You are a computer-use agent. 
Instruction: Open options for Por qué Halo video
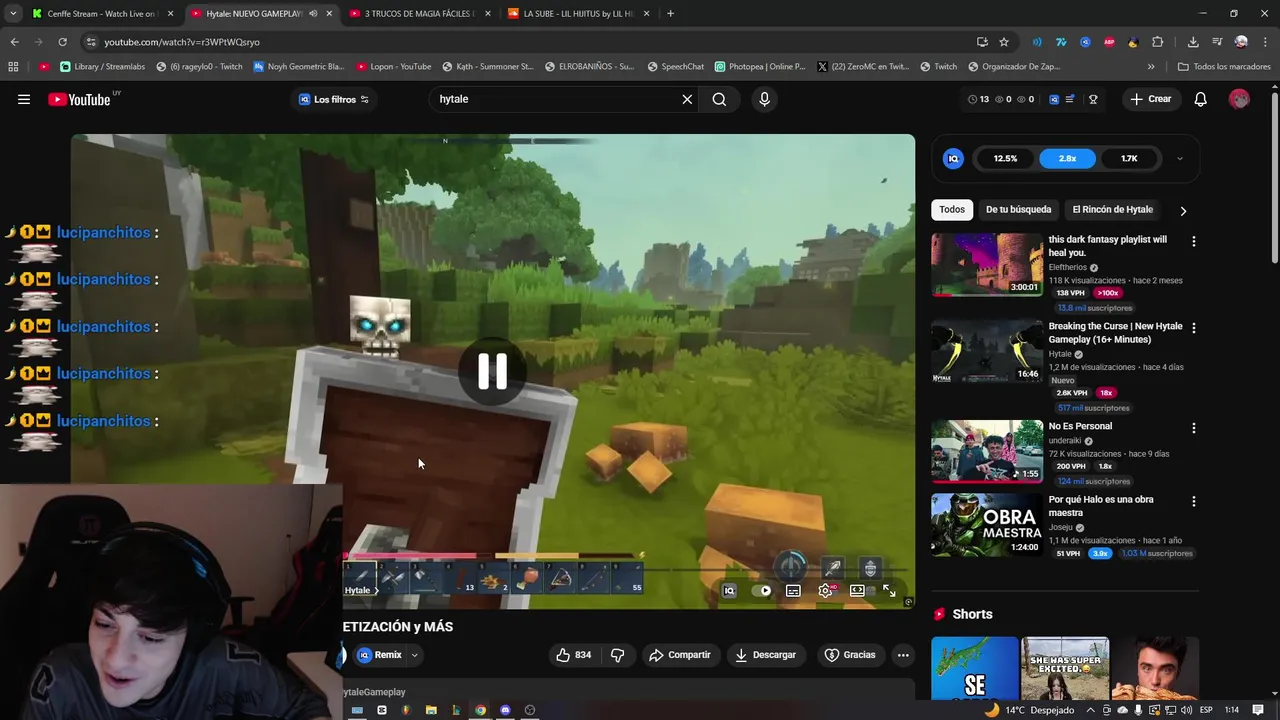[1193, 501]
